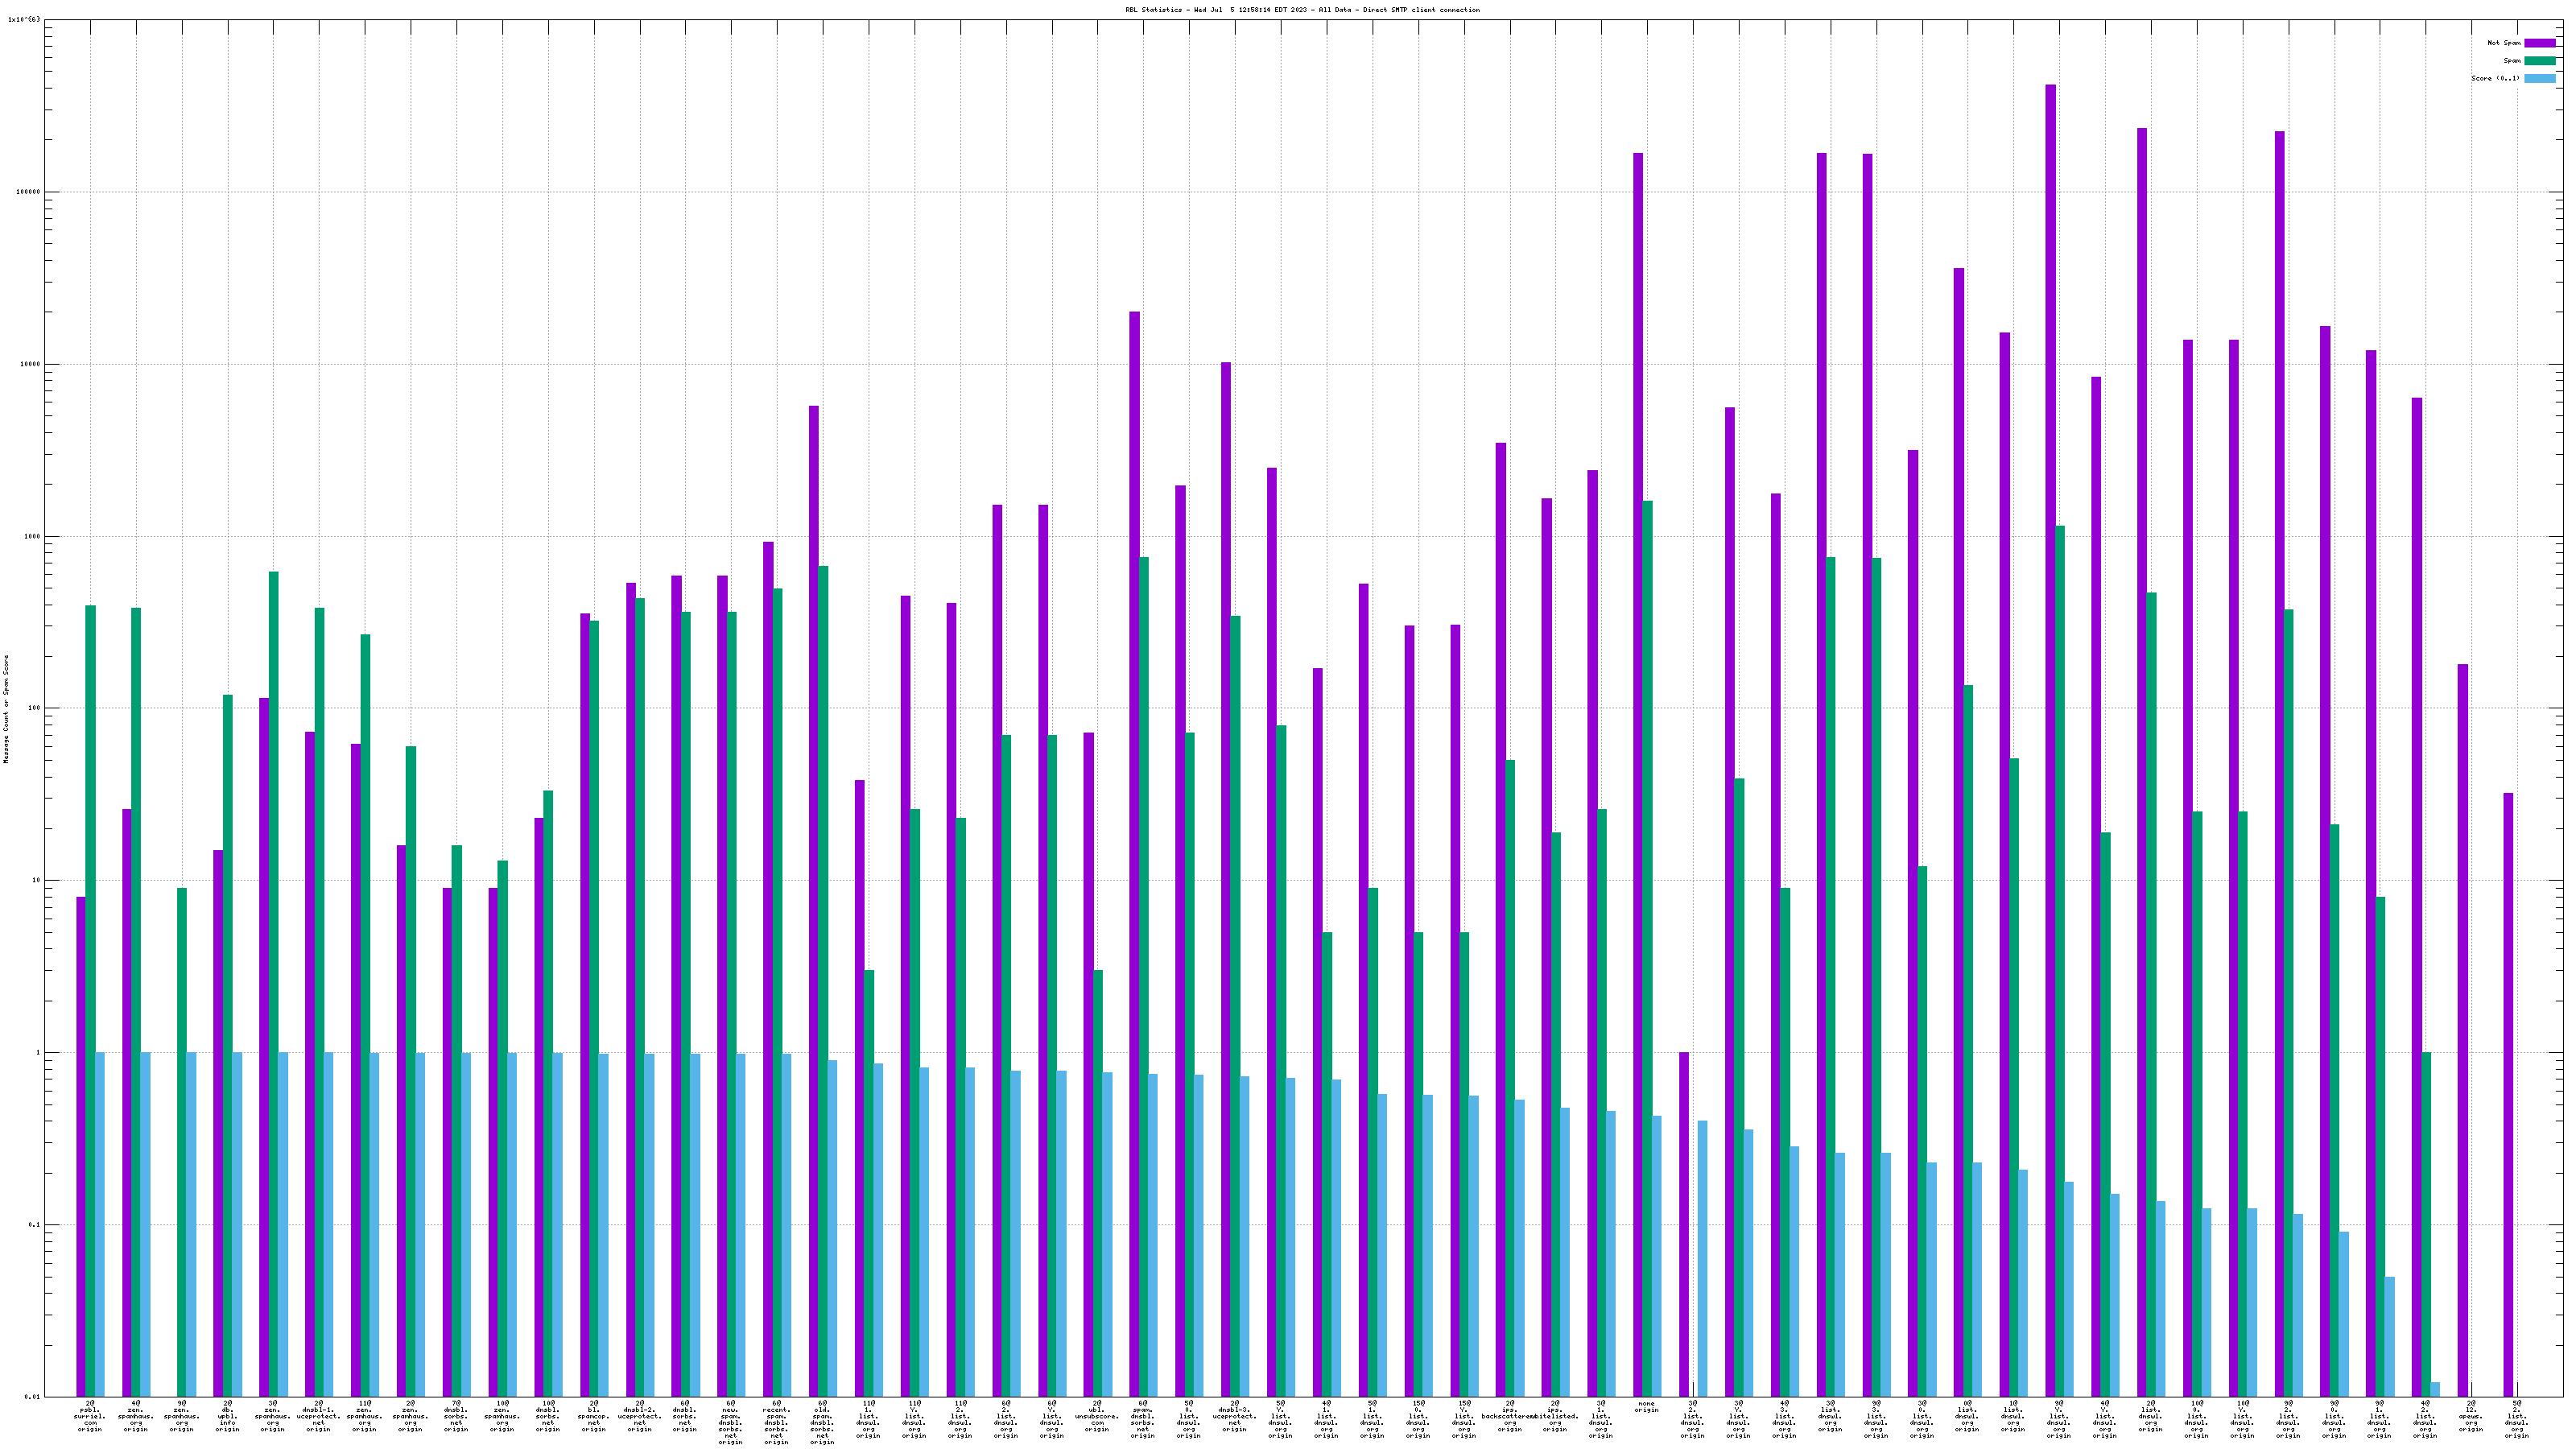
Task: Click the apews.org x-axis label
Action: pyautogui.click(x=2471, y=1417)
